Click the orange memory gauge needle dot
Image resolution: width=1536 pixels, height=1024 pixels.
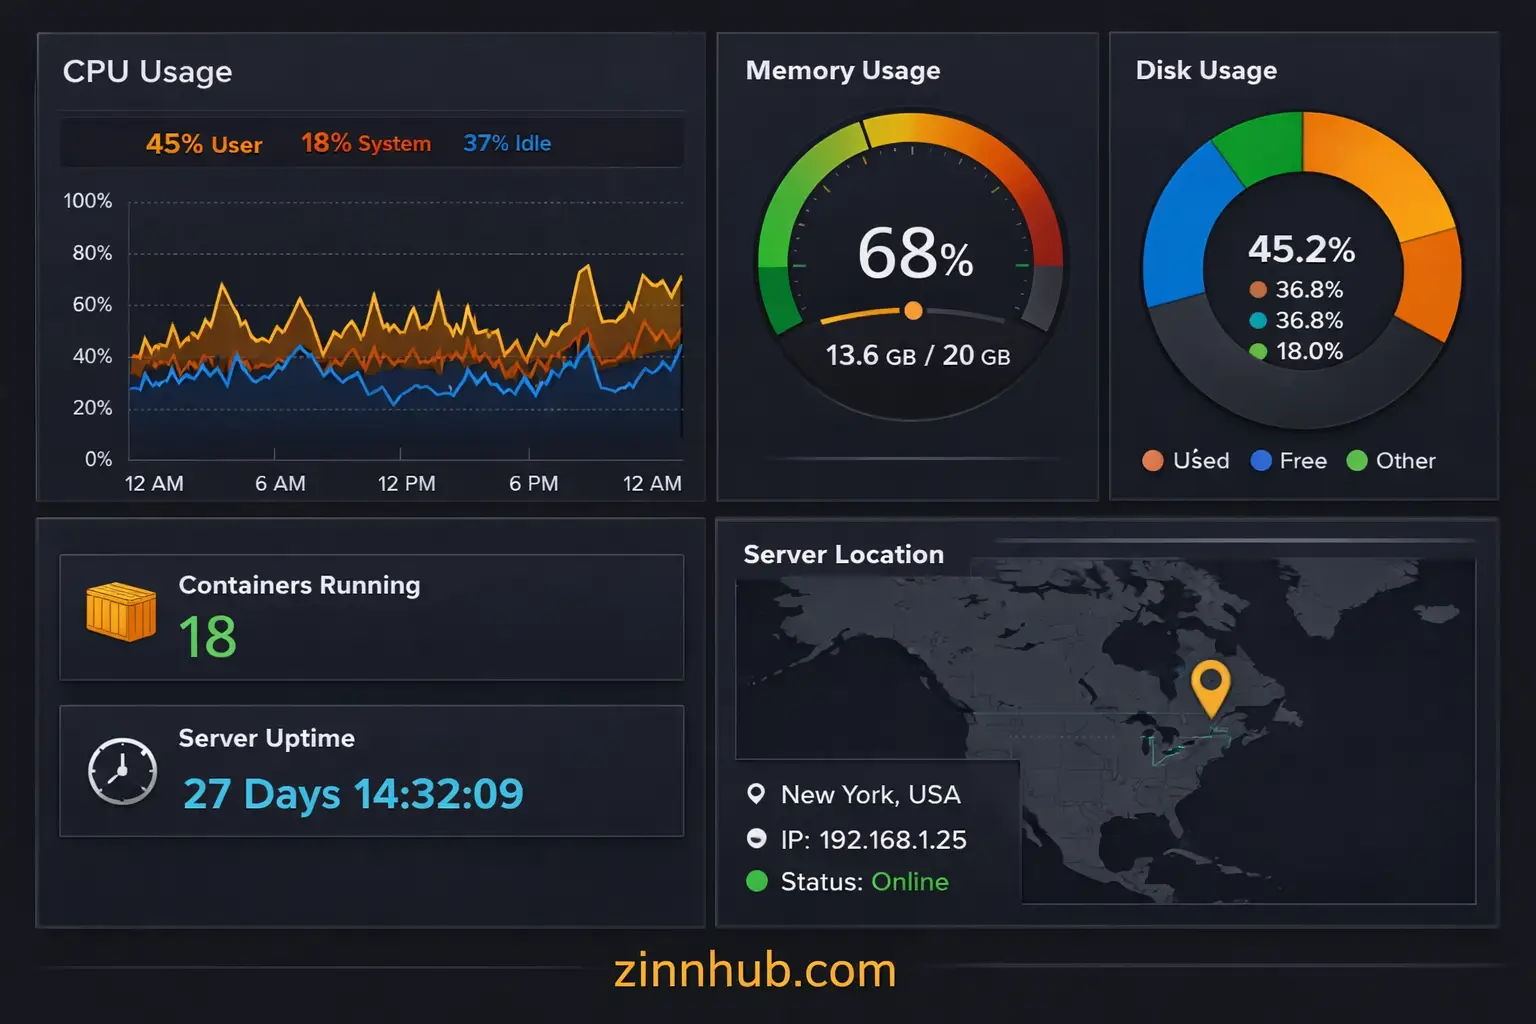[x=913, y=310]
